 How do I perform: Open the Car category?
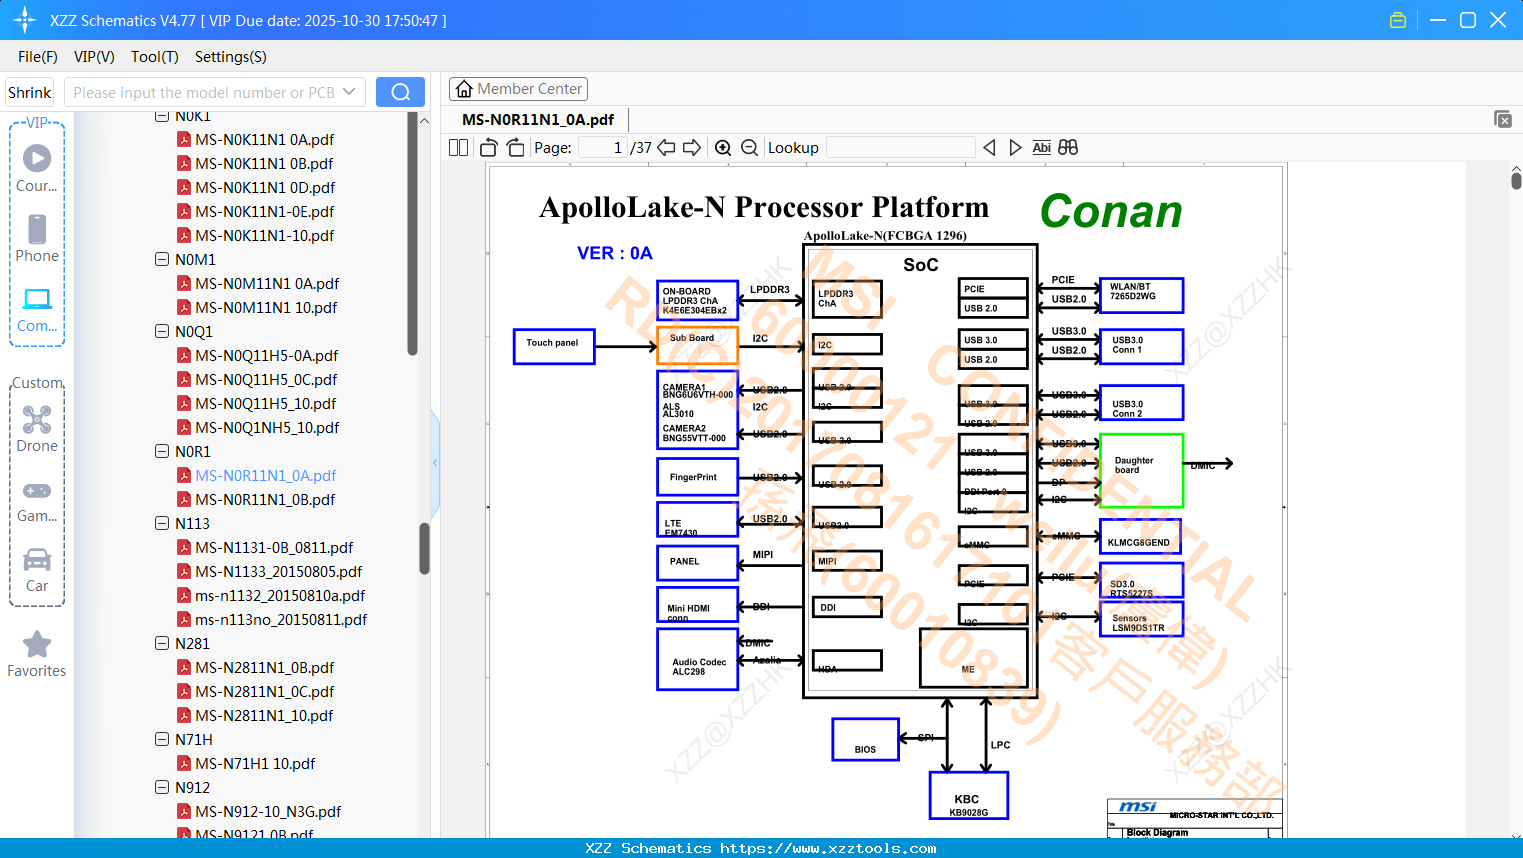[x=37, y=568]
